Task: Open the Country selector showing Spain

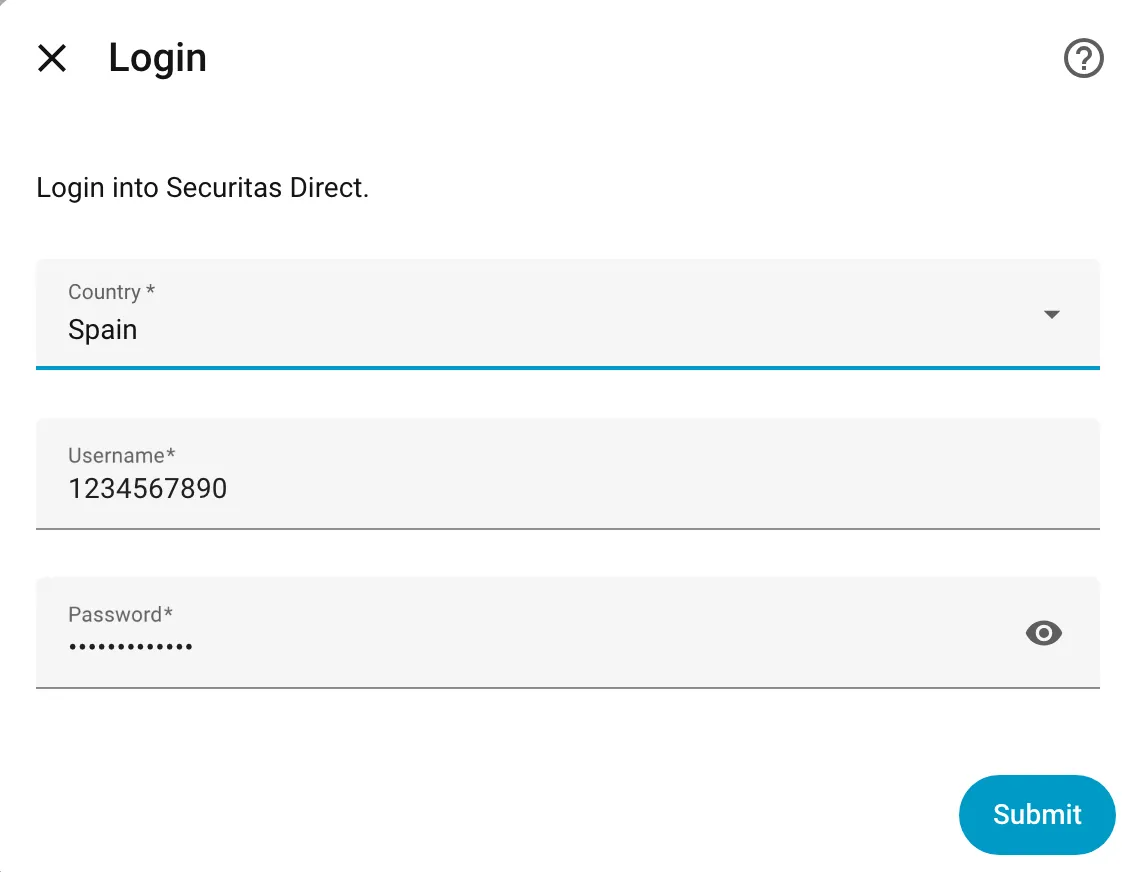Action: (567, 315)
